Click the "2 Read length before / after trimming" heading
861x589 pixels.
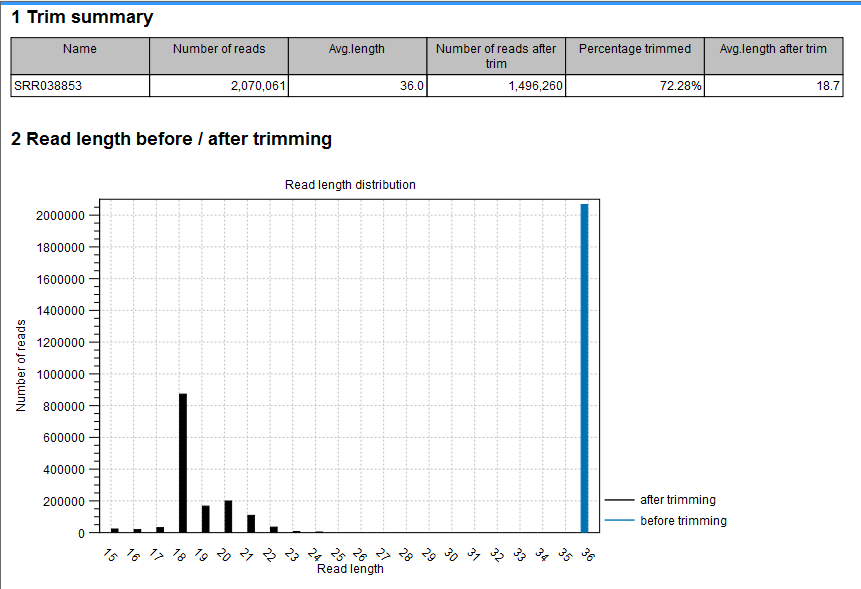(171, 139)
